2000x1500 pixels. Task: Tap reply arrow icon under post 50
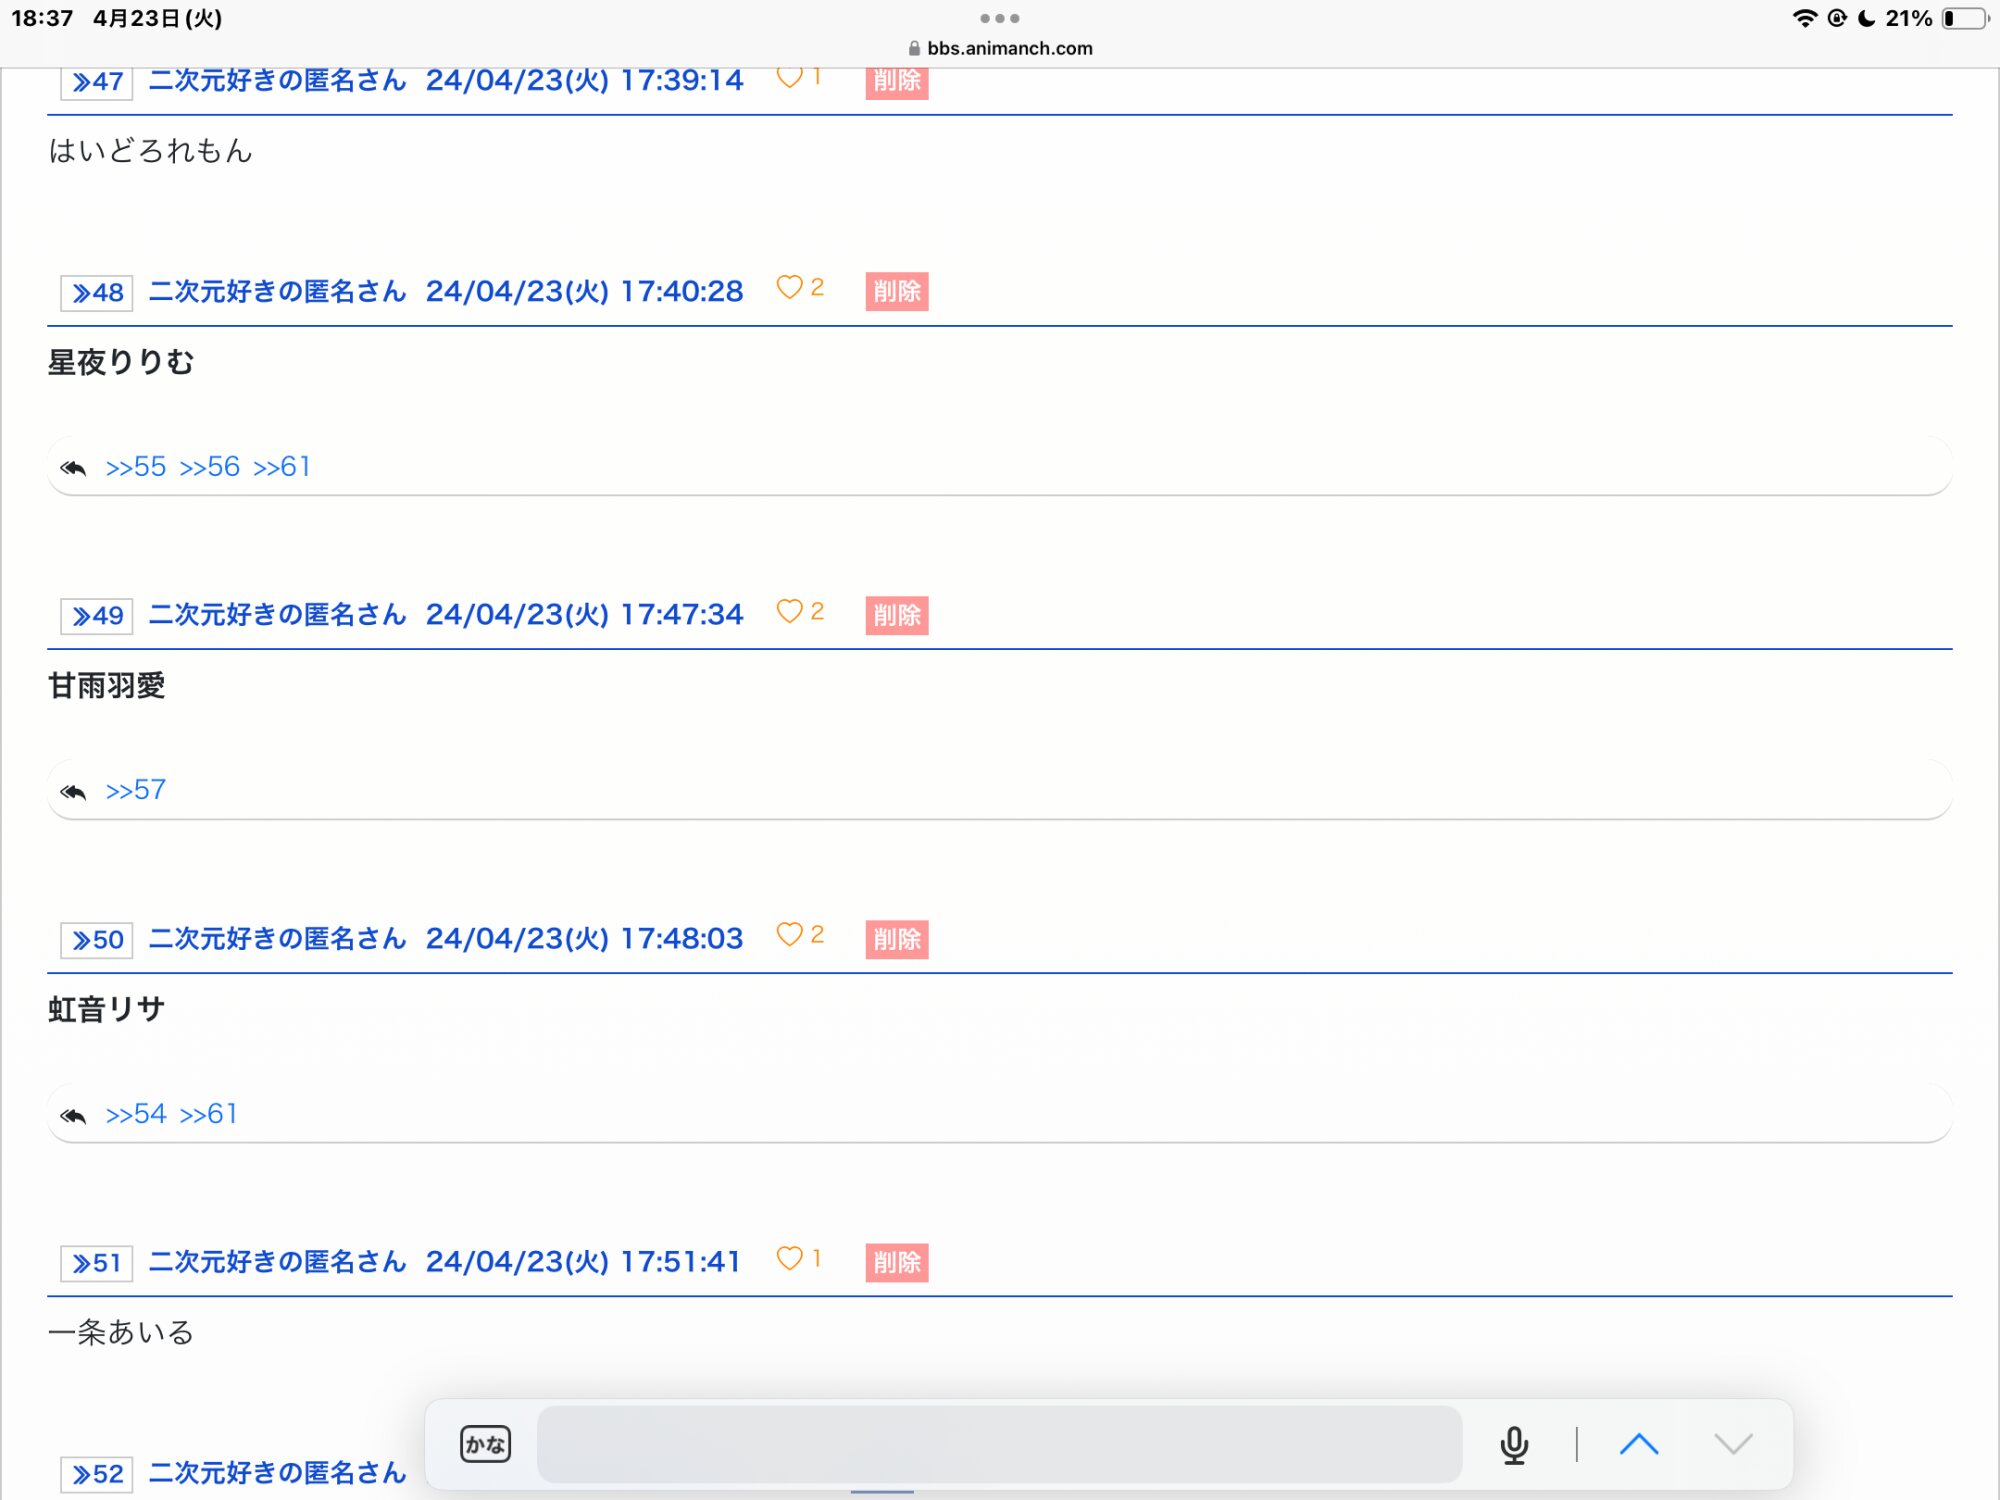tap(73, 1115)
